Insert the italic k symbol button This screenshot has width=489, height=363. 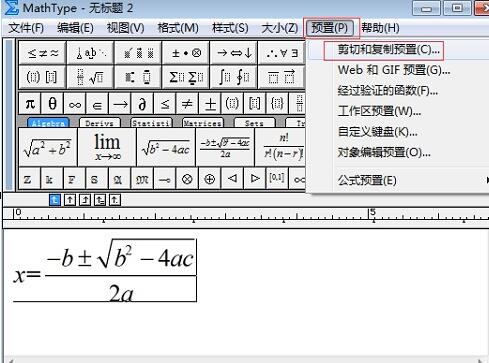tap(52, 179)
